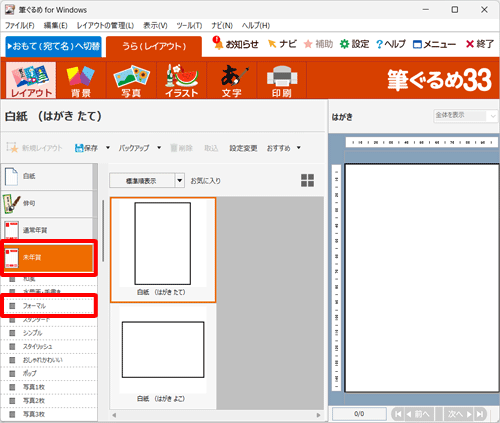Go to the first page in preview

(398, 414)
